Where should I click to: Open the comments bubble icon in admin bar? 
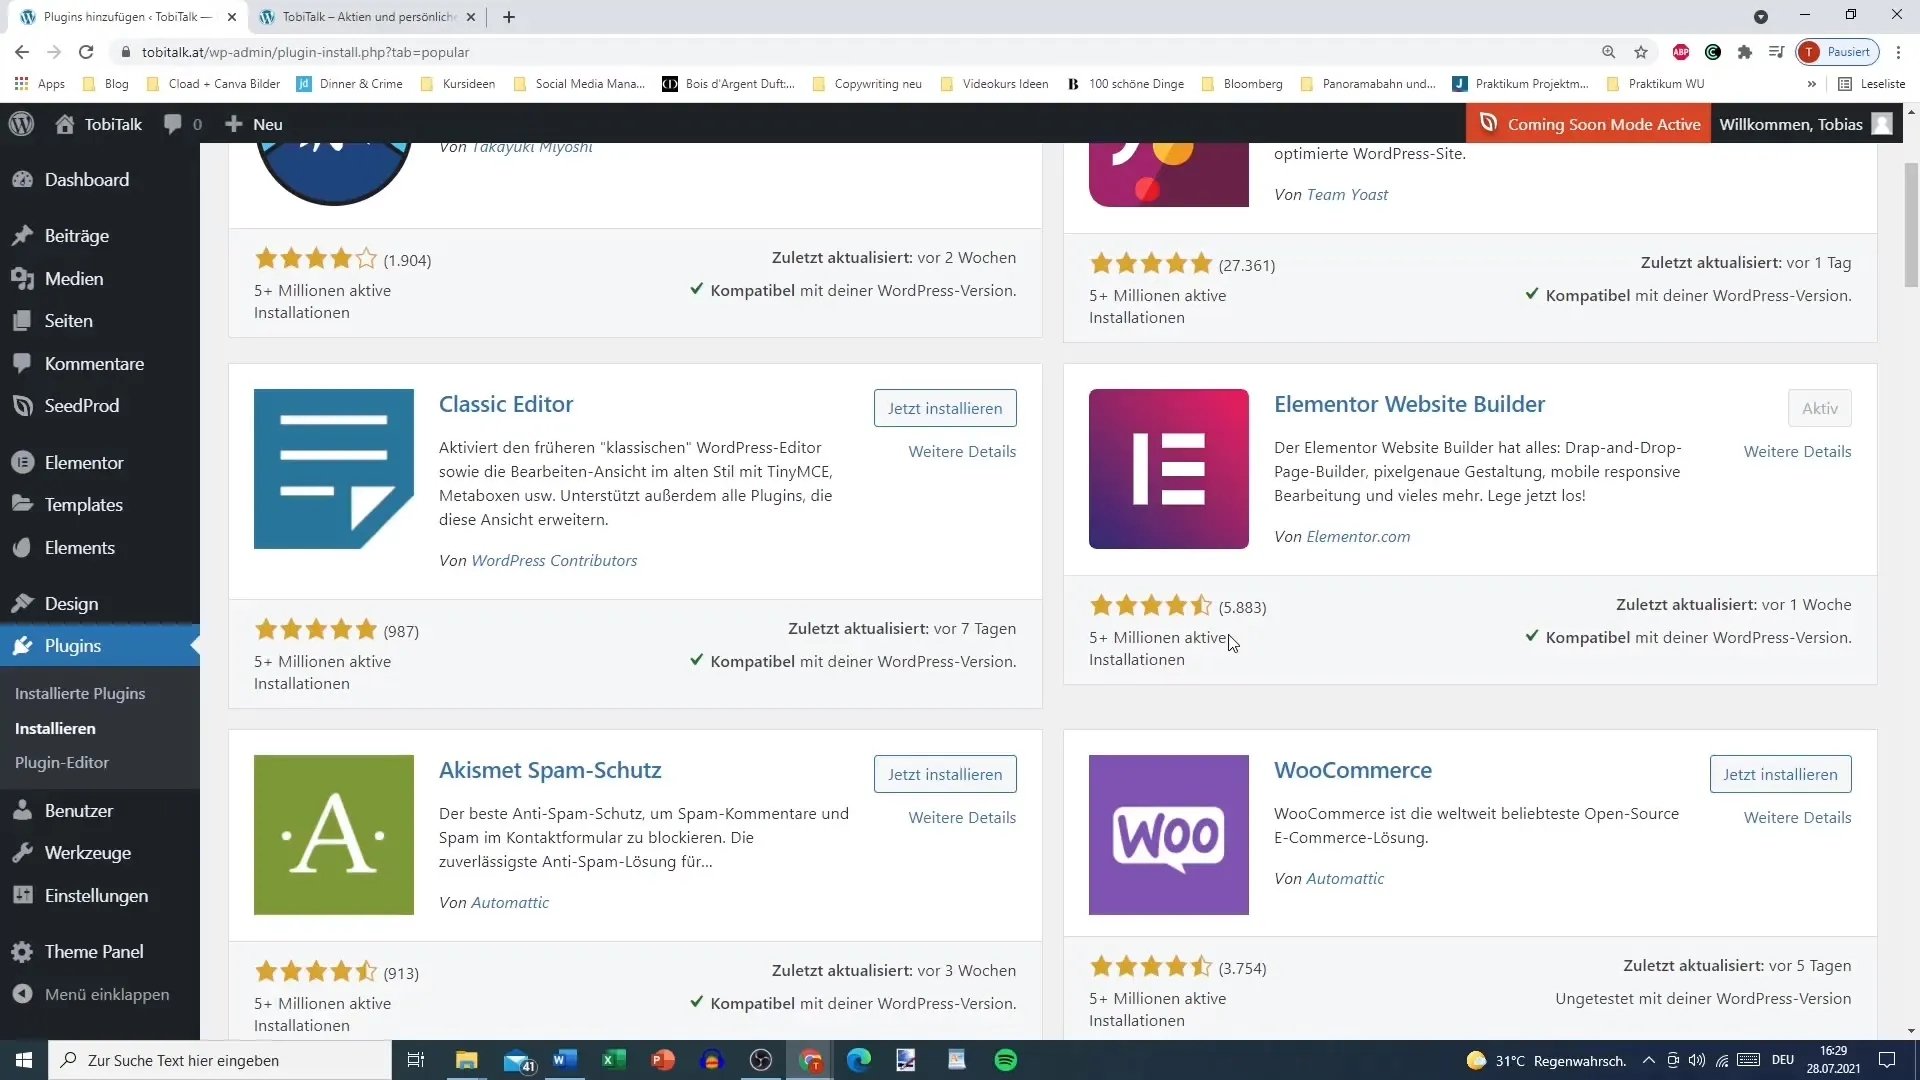pos(173,124)
